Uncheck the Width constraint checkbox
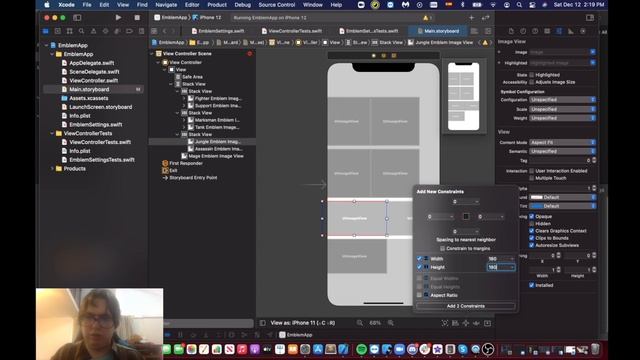The image size is (640, 360). 419,258
